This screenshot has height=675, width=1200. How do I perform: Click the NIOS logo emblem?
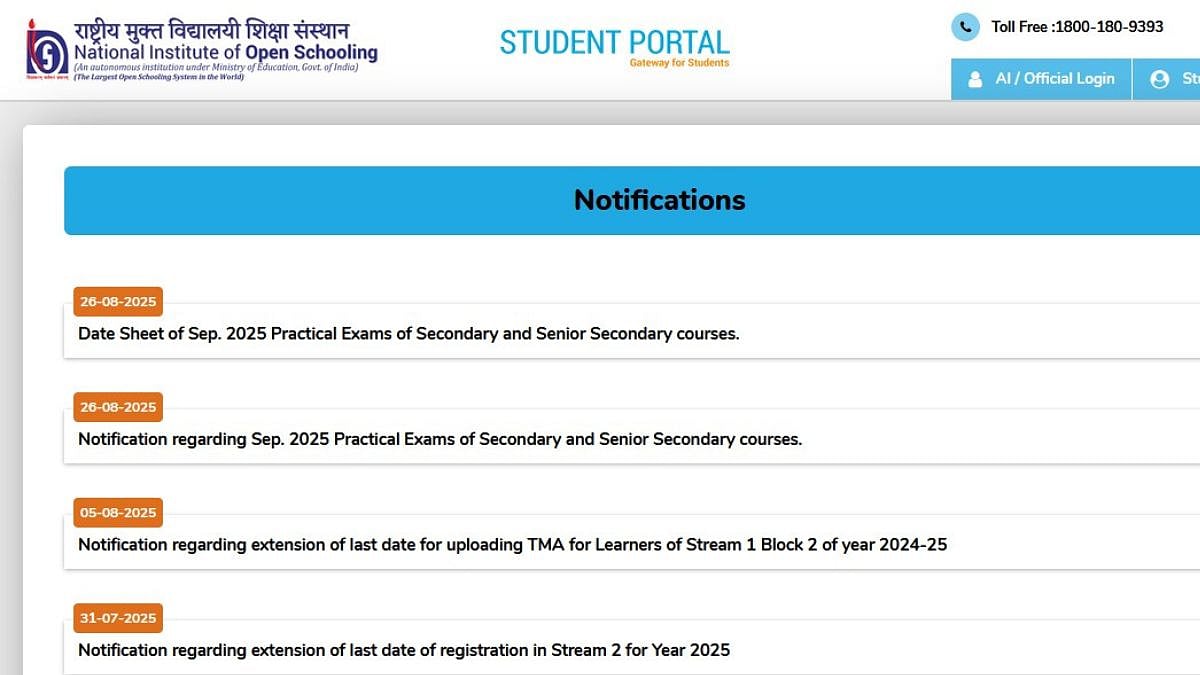pyautogui.click(x=46, y=48)
